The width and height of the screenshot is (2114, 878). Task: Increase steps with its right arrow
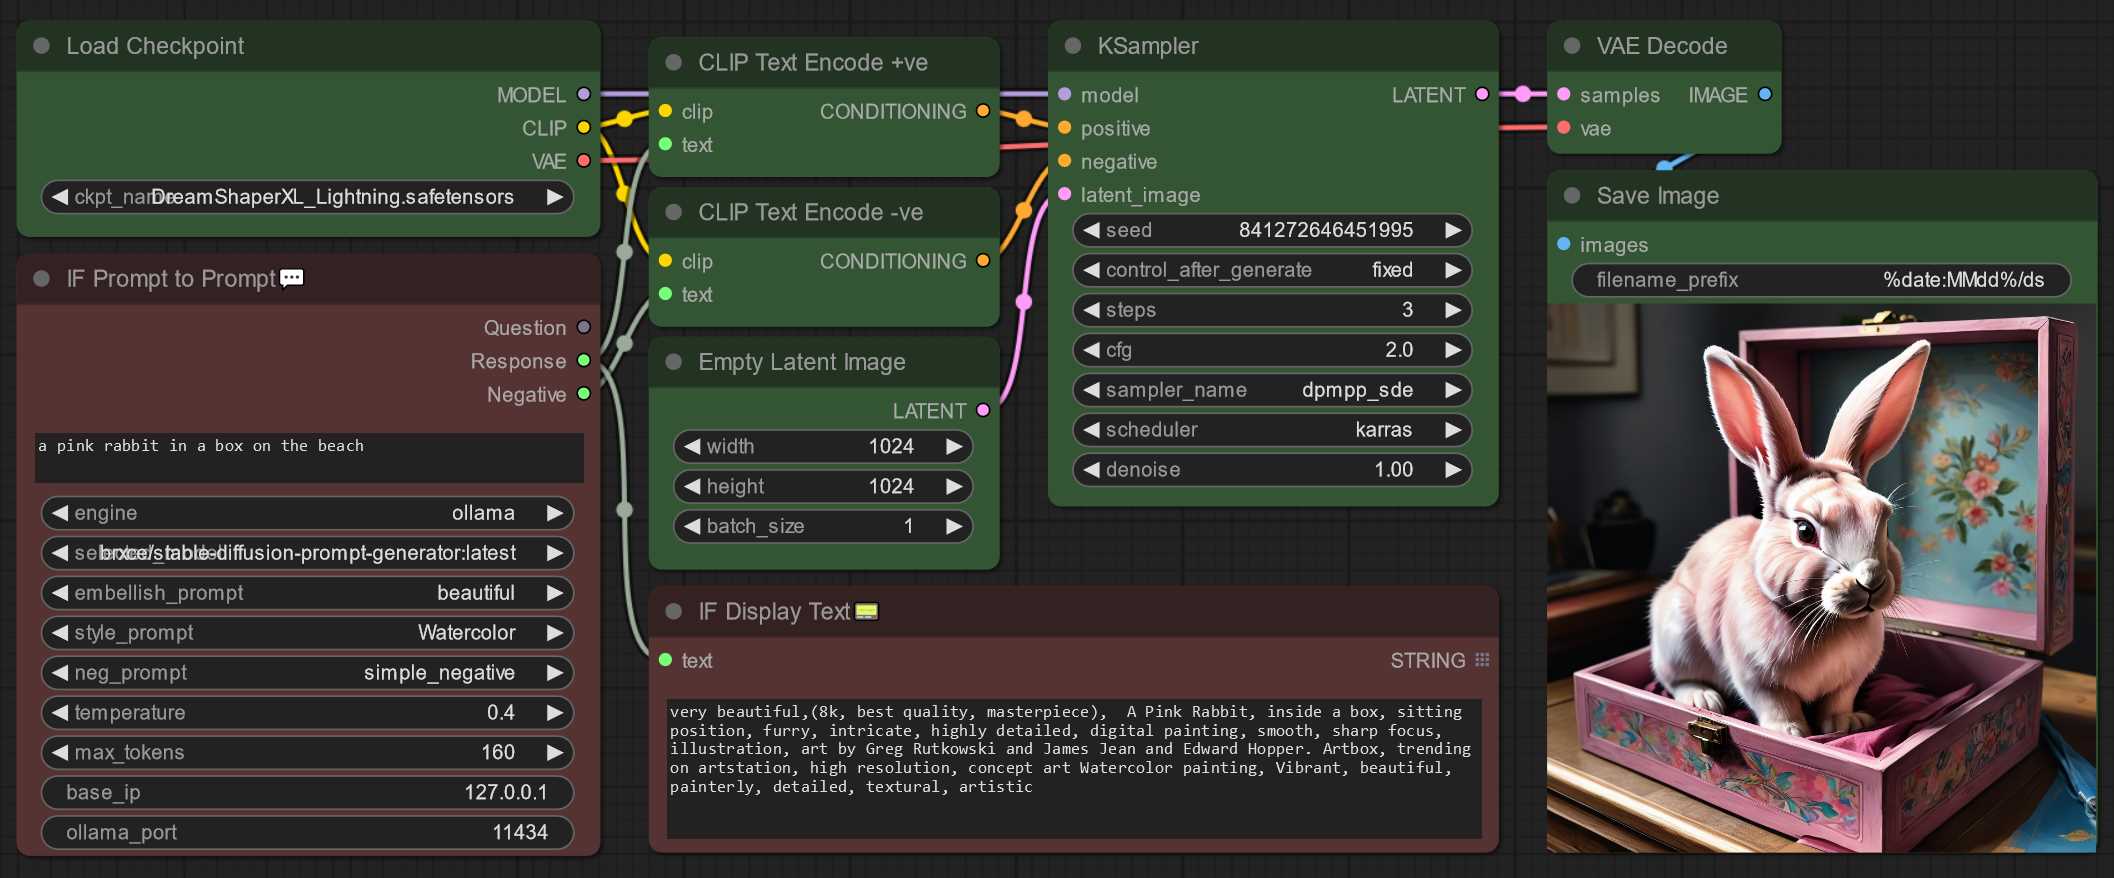coord(1453,310)
